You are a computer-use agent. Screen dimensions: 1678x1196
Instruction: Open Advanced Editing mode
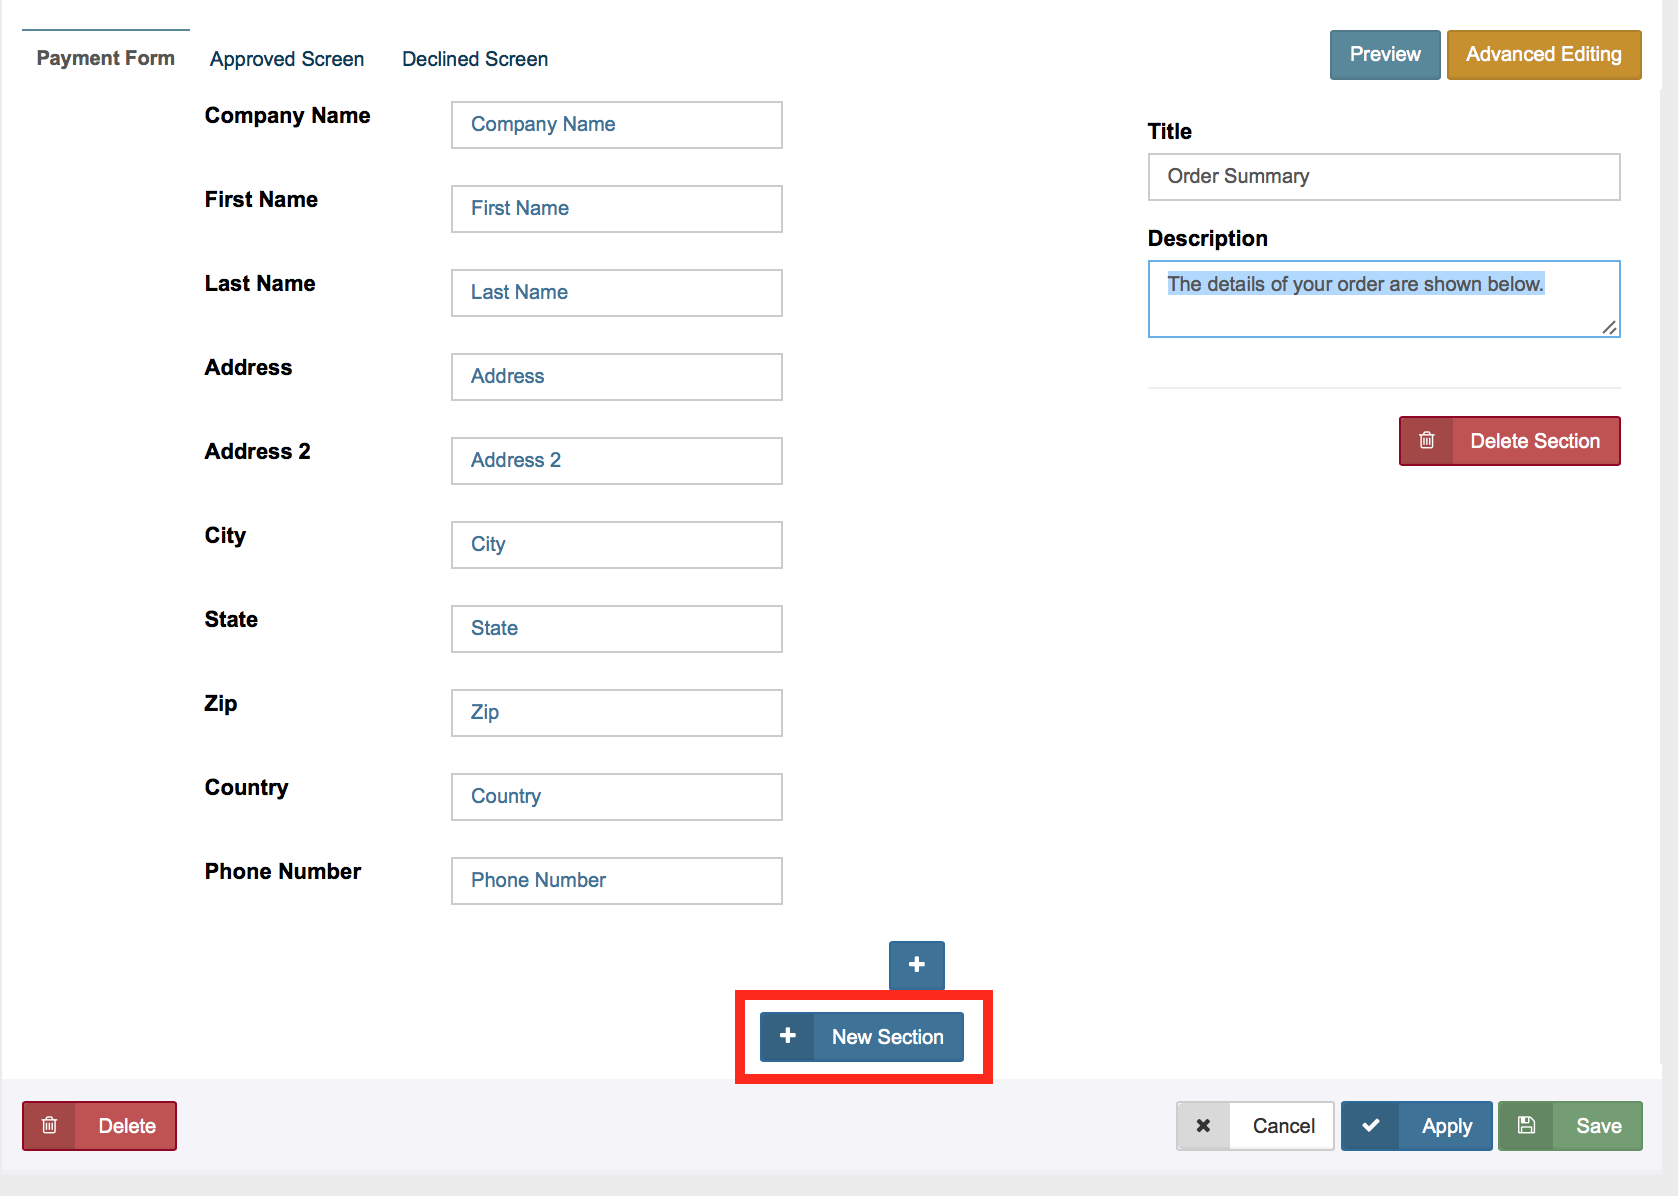point(1543,55)
